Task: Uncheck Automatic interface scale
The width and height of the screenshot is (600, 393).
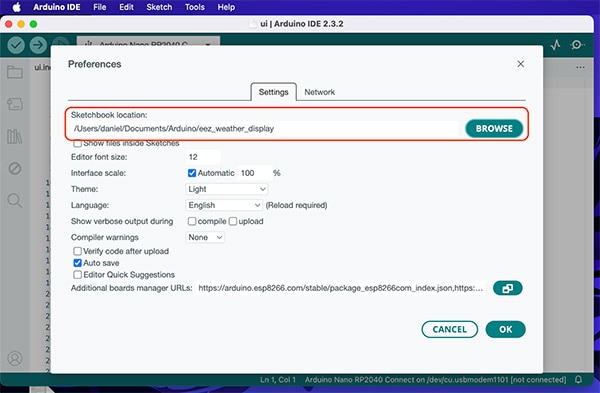Action: click(x=192, y=173)
